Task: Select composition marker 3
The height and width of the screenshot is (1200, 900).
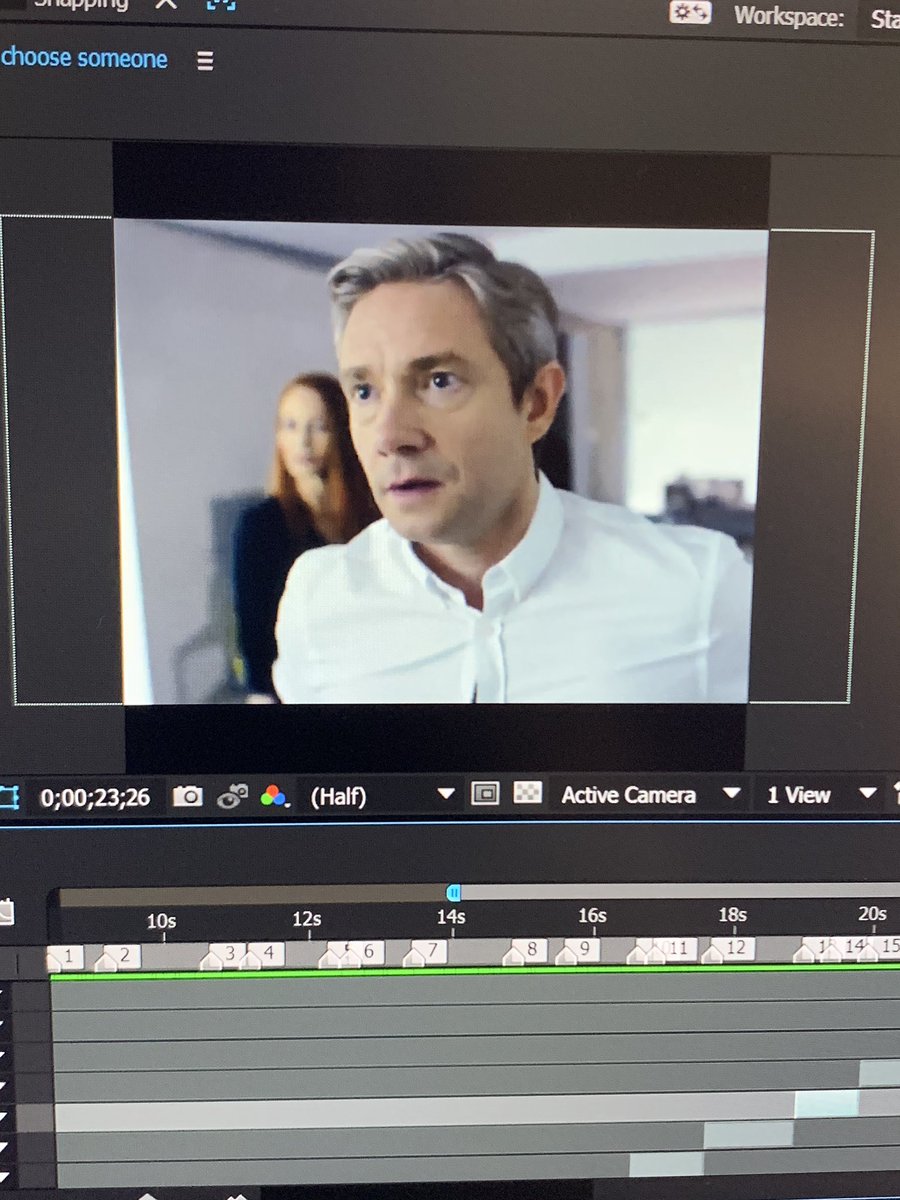Action: click(x=222, y=954)
